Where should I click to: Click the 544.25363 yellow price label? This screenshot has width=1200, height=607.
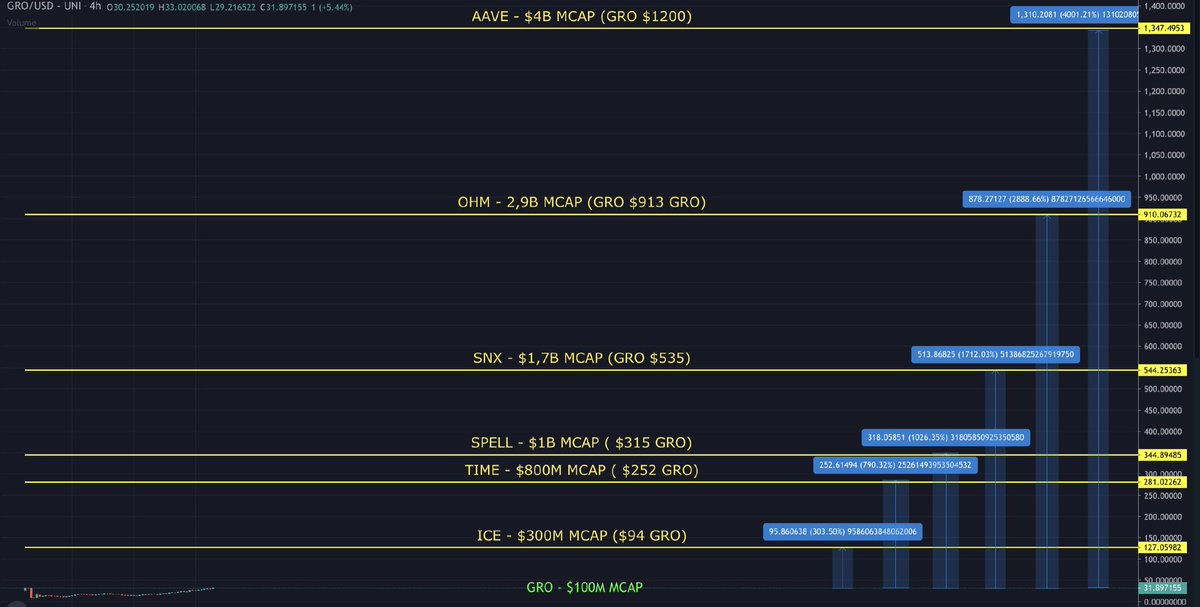pyautogui.click(x=1165, y=370)
